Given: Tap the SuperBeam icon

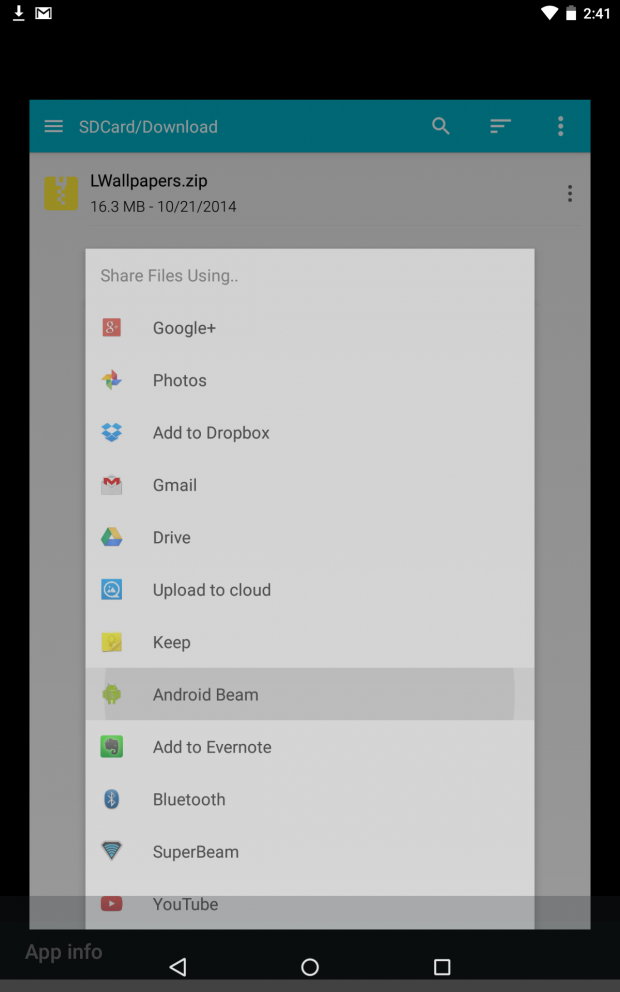Looking at the screenshot, I should (x=111, y=852).
